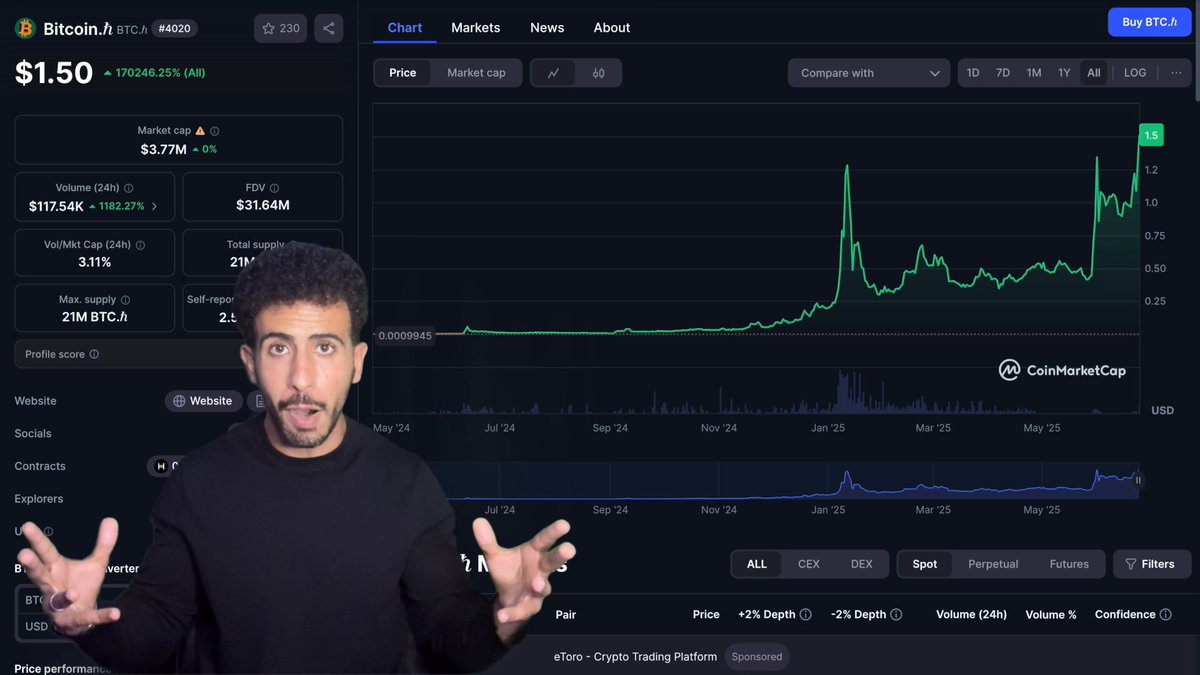The height and width of the screenshot is (675, 1200).
Task: Set chart range to All
Action: pos(1094,73)
